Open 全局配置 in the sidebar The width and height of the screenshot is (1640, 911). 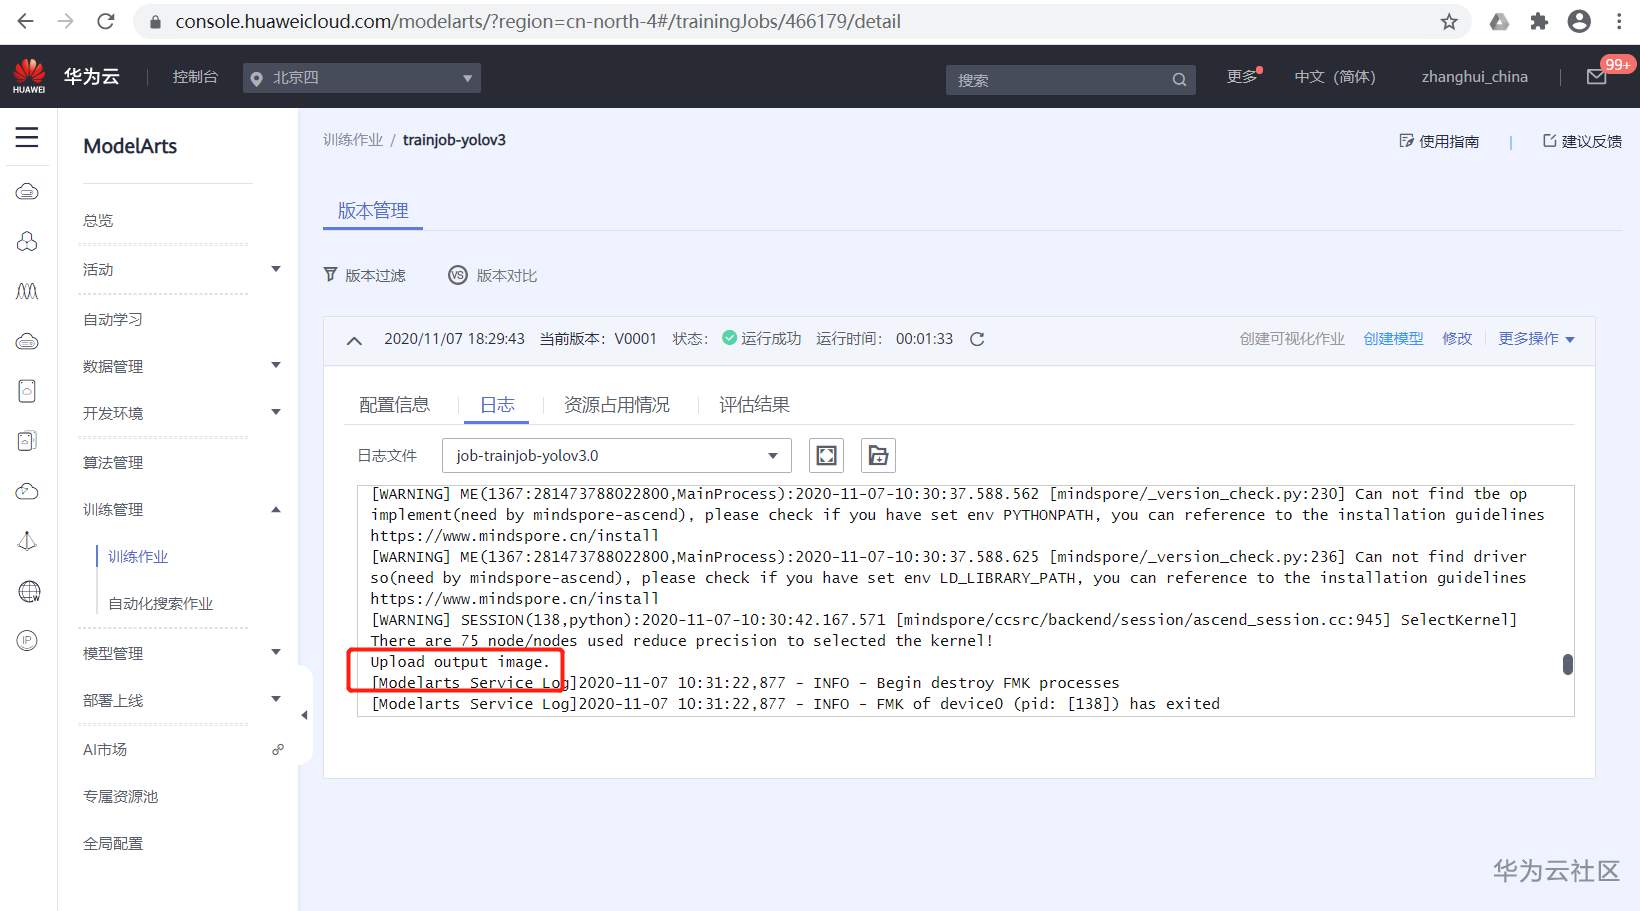(113, 843)
